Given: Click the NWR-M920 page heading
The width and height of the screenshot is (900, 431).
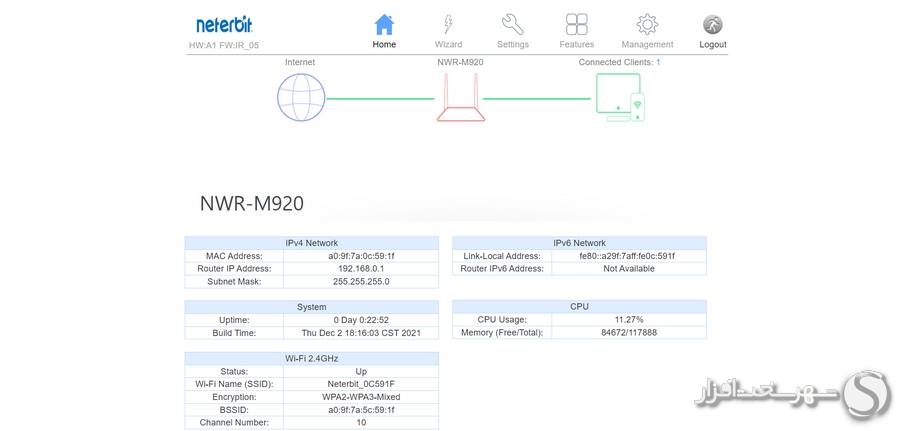Looking at the screenshot, I should (x=251, y=204).
